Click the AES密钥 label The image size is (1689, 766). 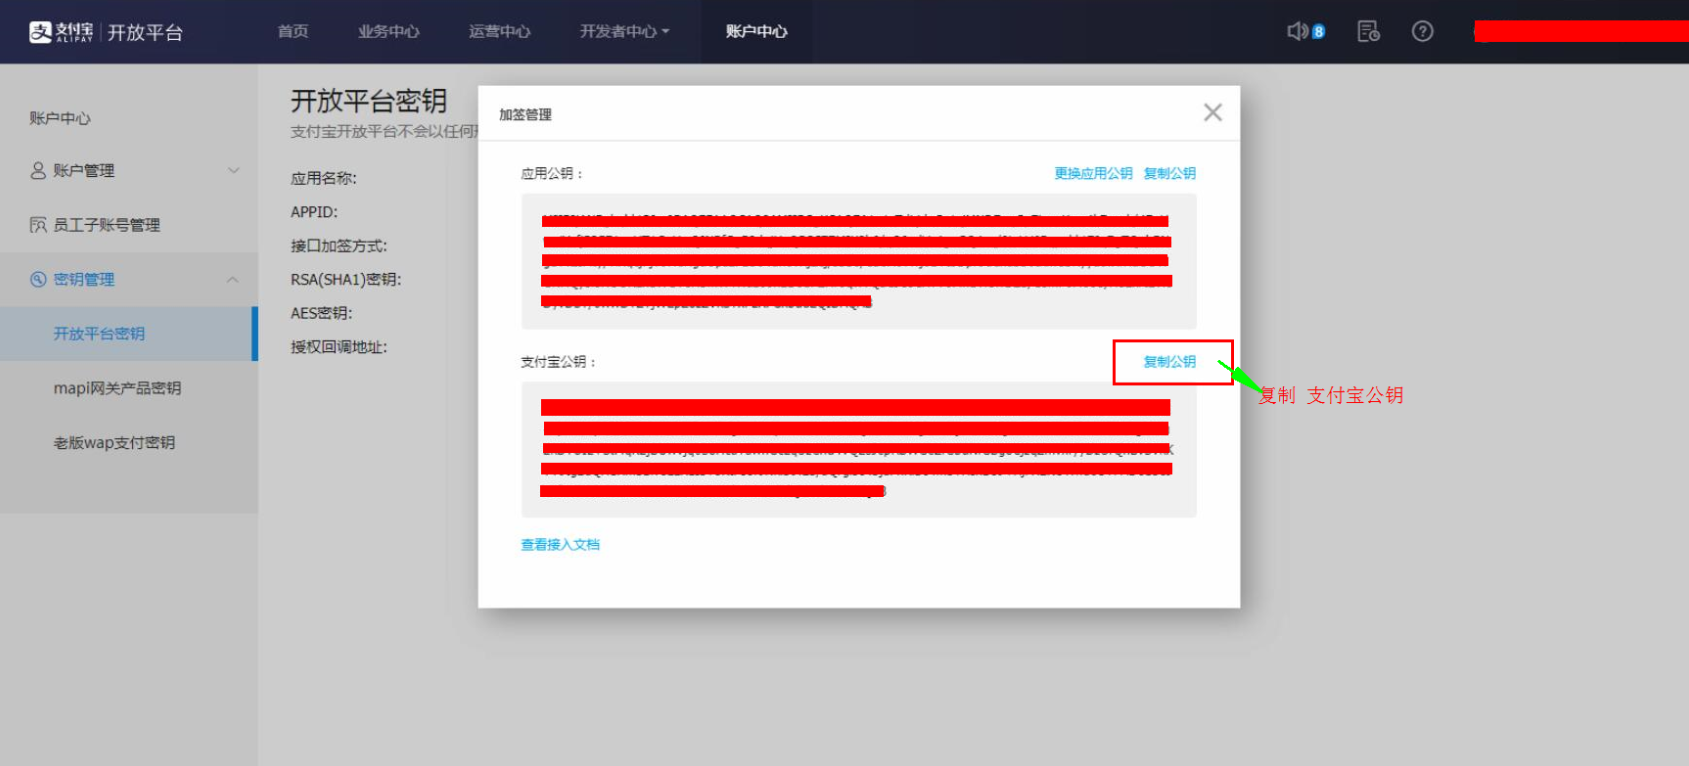pyautogui.click(x=322, y=313)
